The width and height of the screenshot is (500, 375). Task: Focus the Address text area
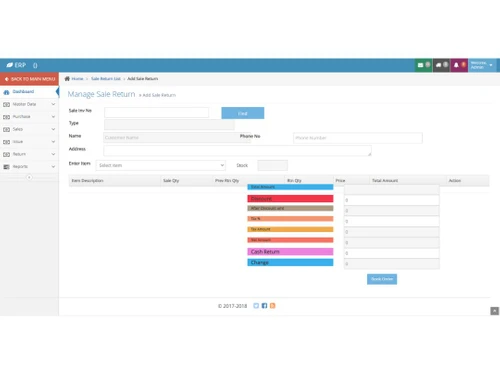pyautogui.click(x=237, y=151)
